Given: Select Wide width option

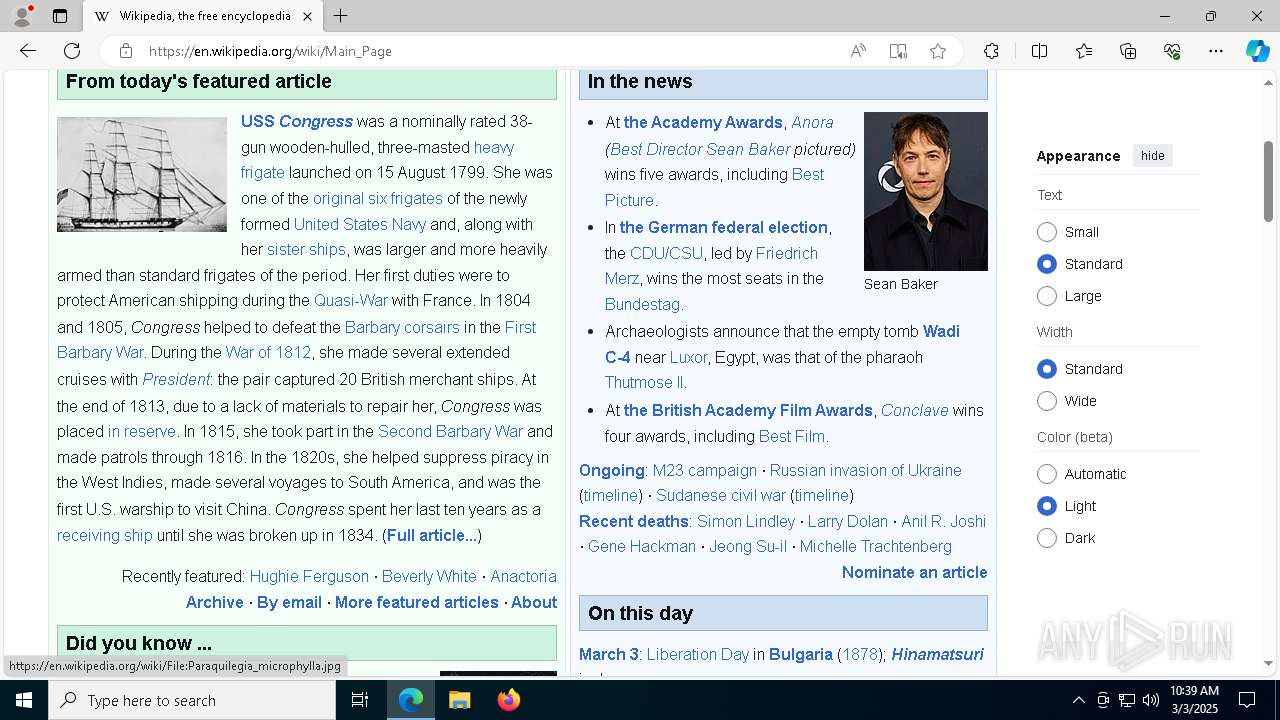Looking at the screenshot, I should tap(1047, 401).
